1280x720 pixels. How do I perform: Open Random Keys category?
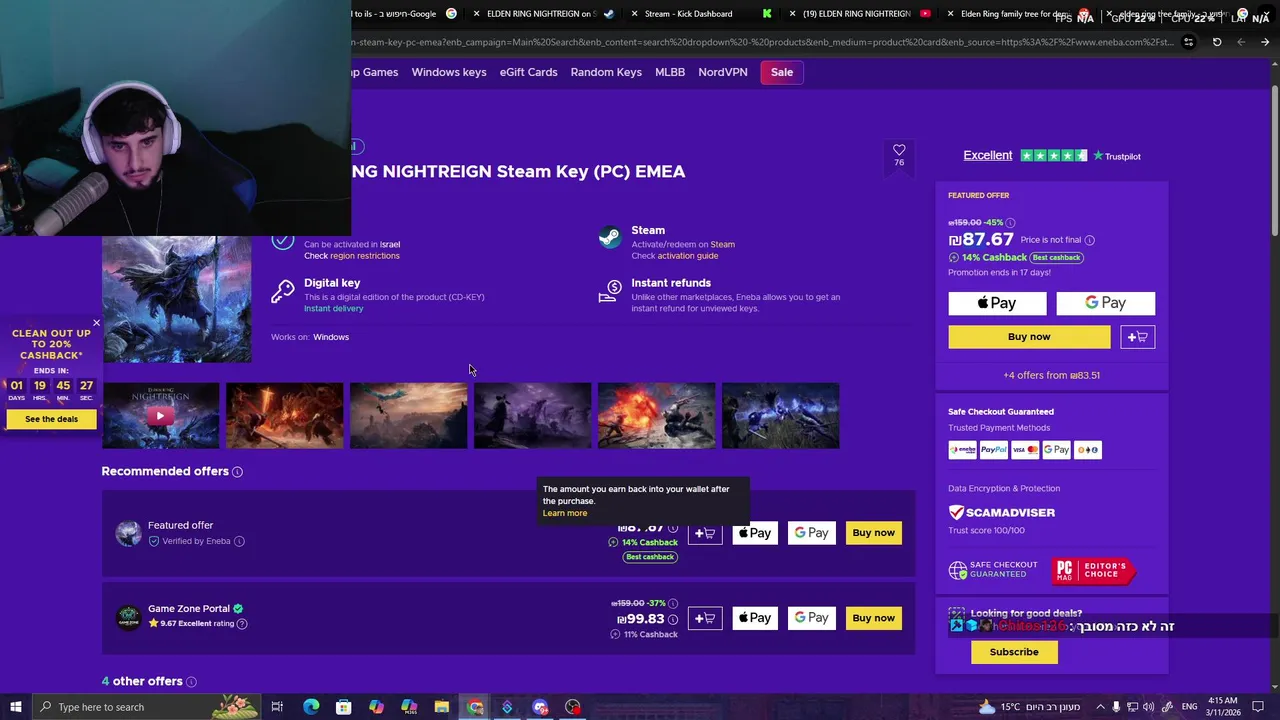pos(606,72)
